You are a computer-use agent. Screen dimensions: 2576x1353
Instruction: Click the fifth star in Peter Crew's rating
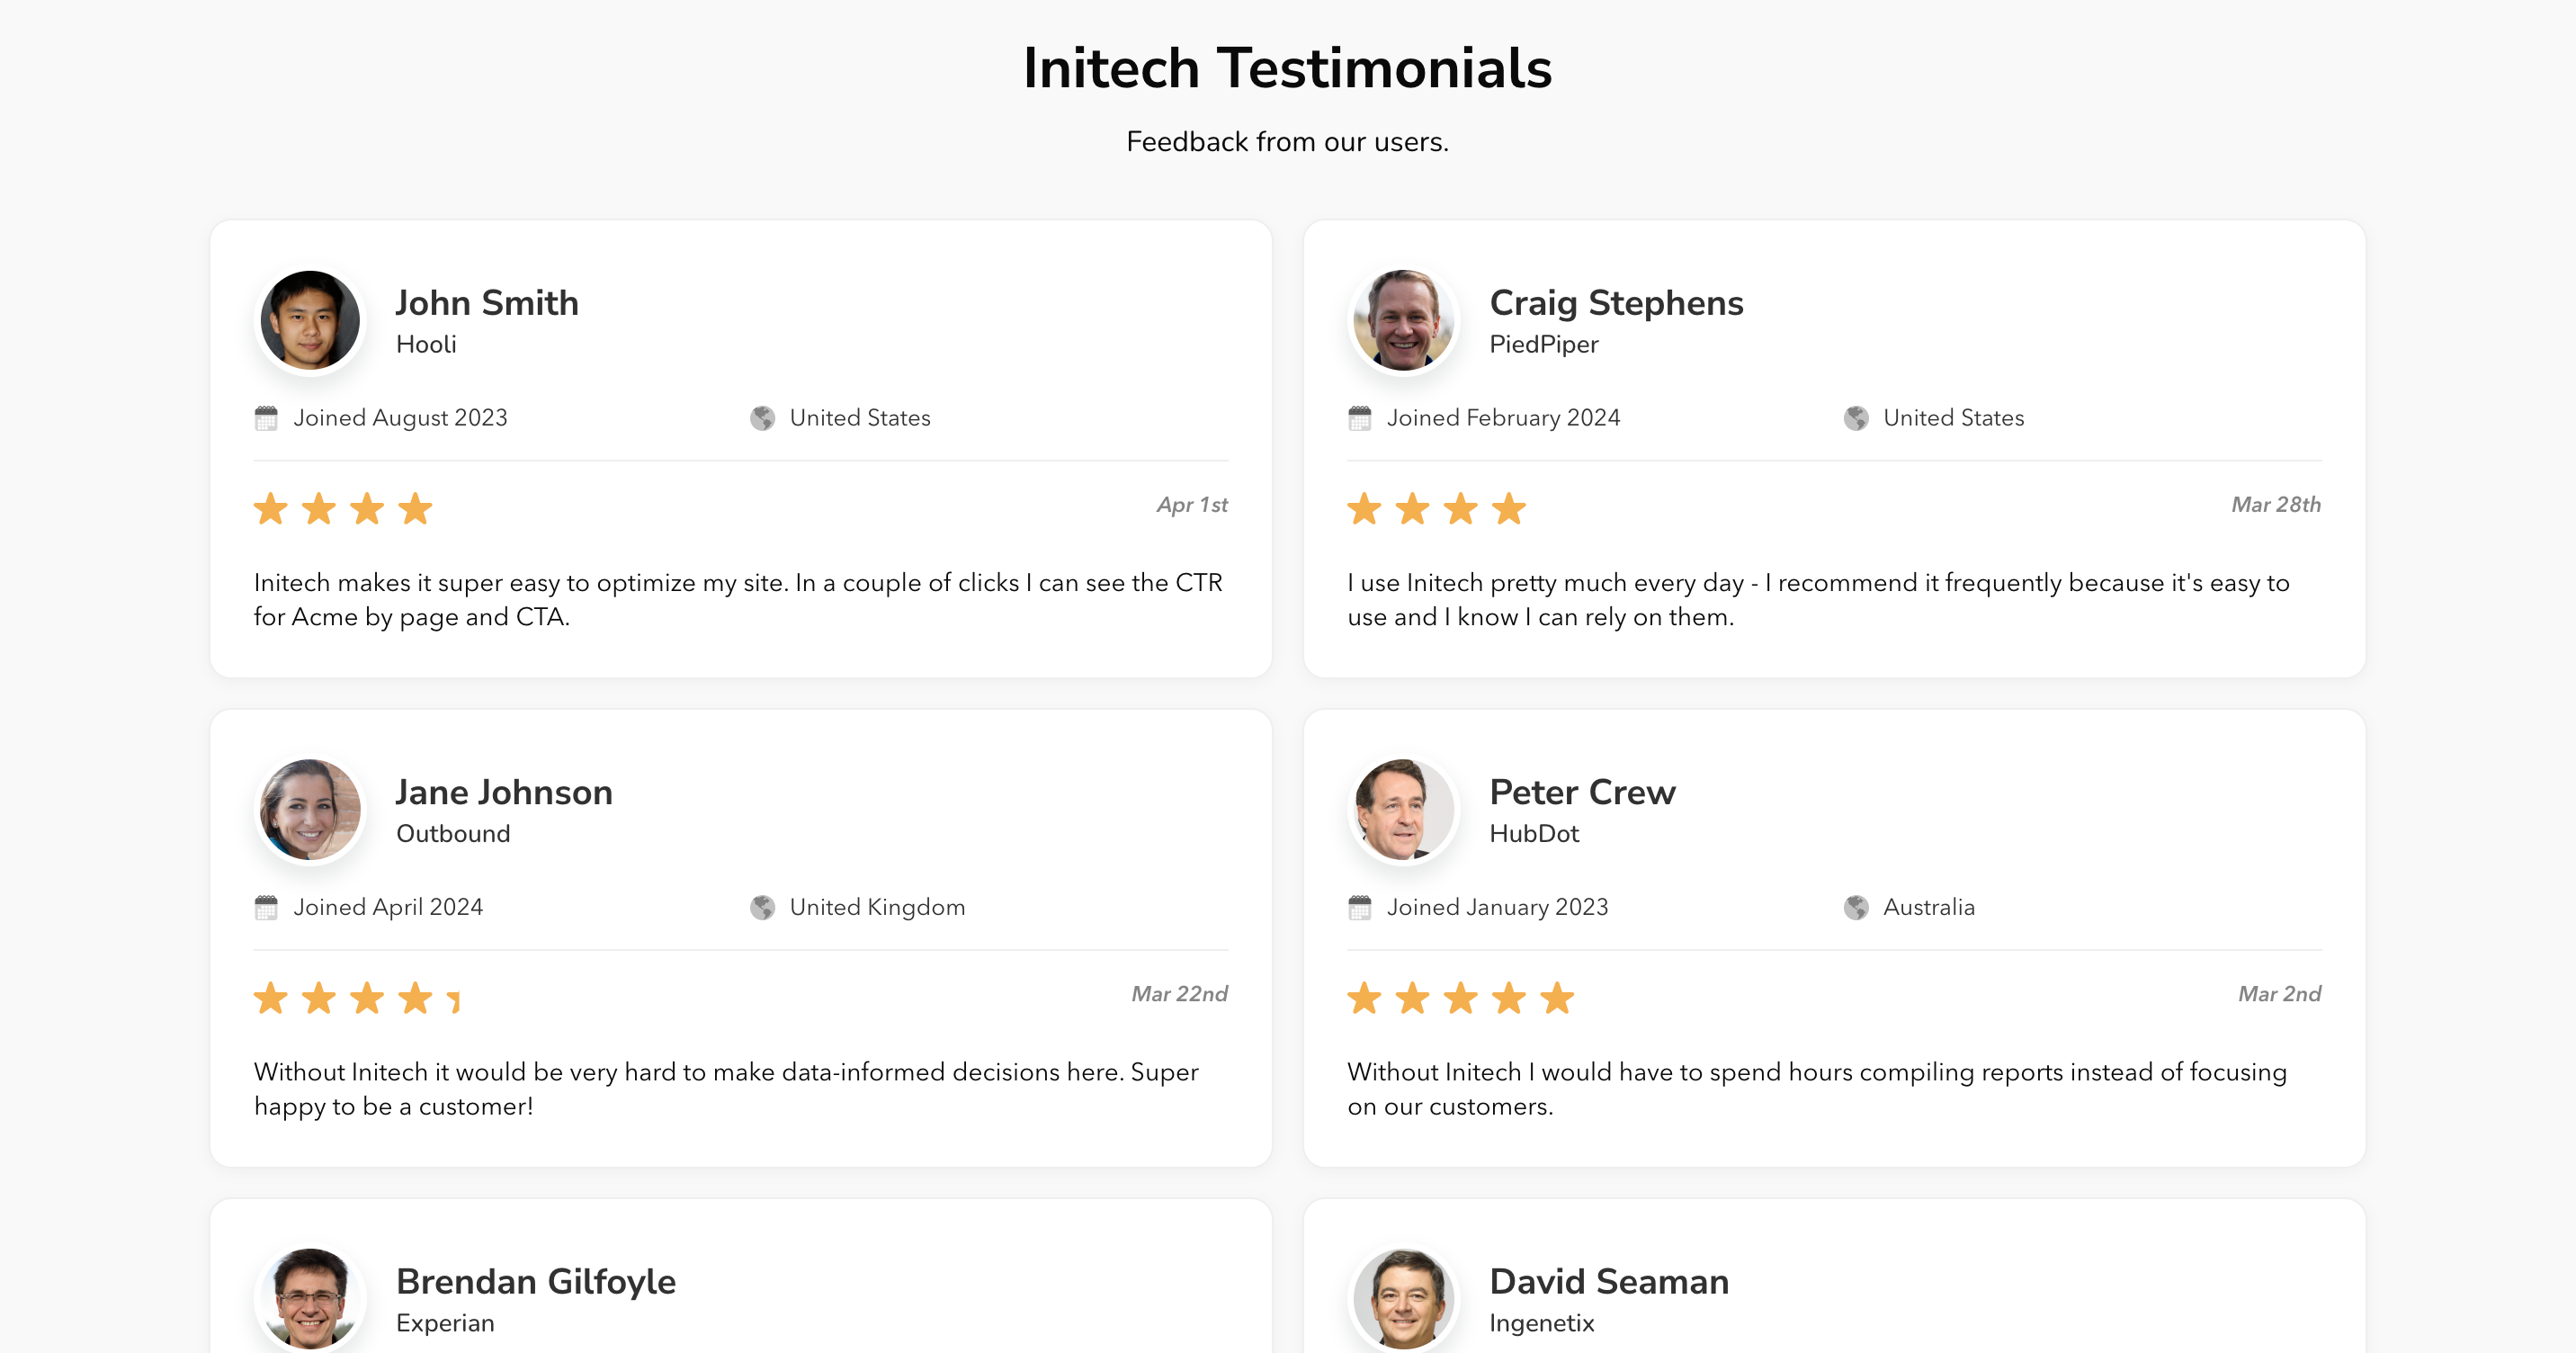[x=1556, y=998]
